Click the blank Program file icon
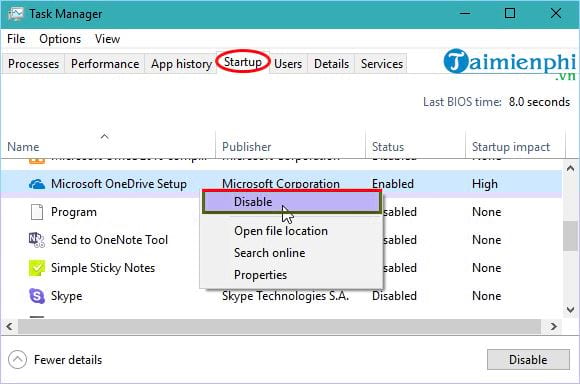The image size is (580, 384). [37, 212]
